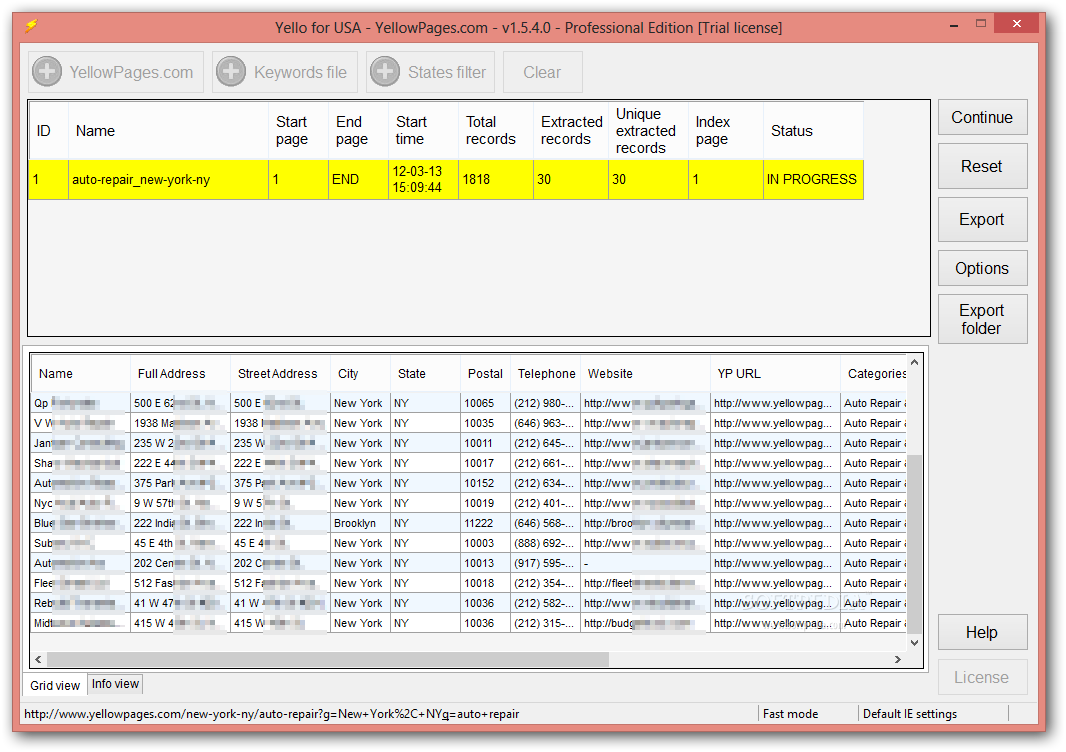Click YP URL cell in the 10017 row

(x=775, y=463)
